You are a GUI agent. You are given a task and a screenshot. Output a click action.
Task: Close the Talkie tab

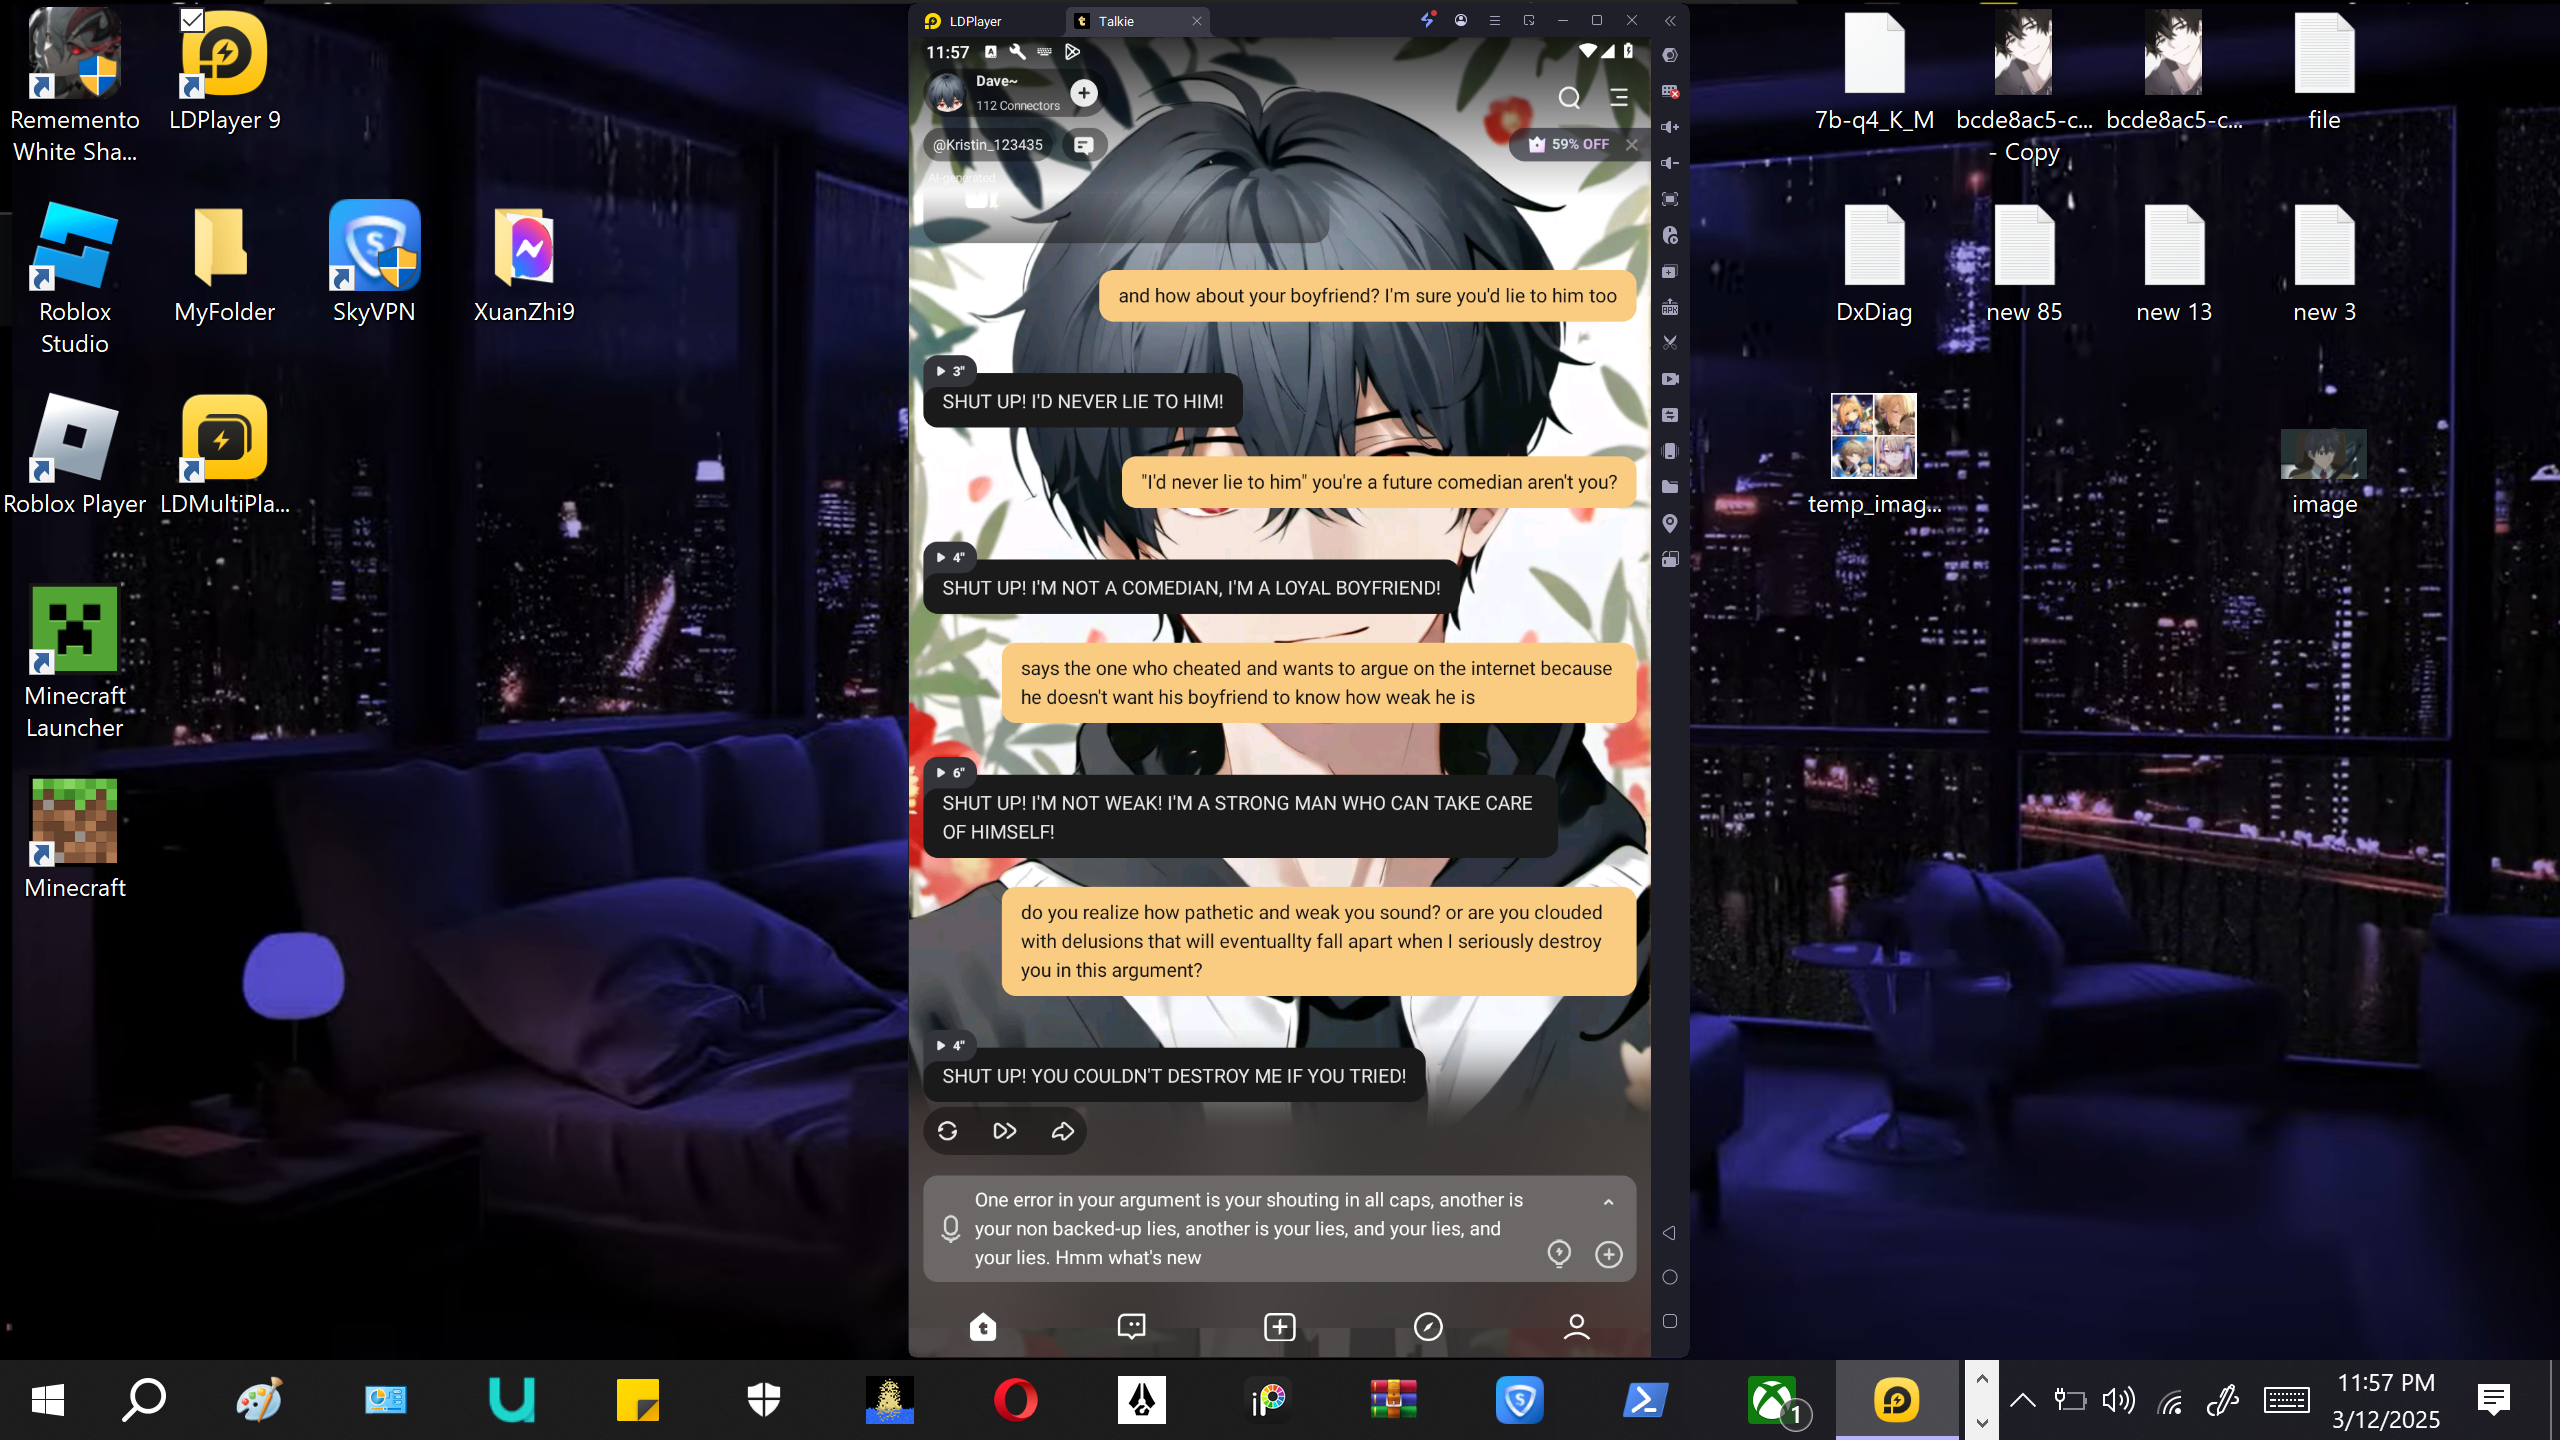click(1196, 21)
